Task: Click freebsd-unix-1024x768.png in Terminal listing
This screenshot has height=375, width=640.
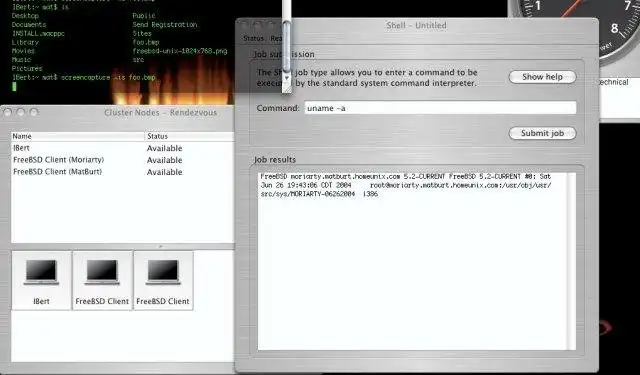Action: [x=180, y=51]
